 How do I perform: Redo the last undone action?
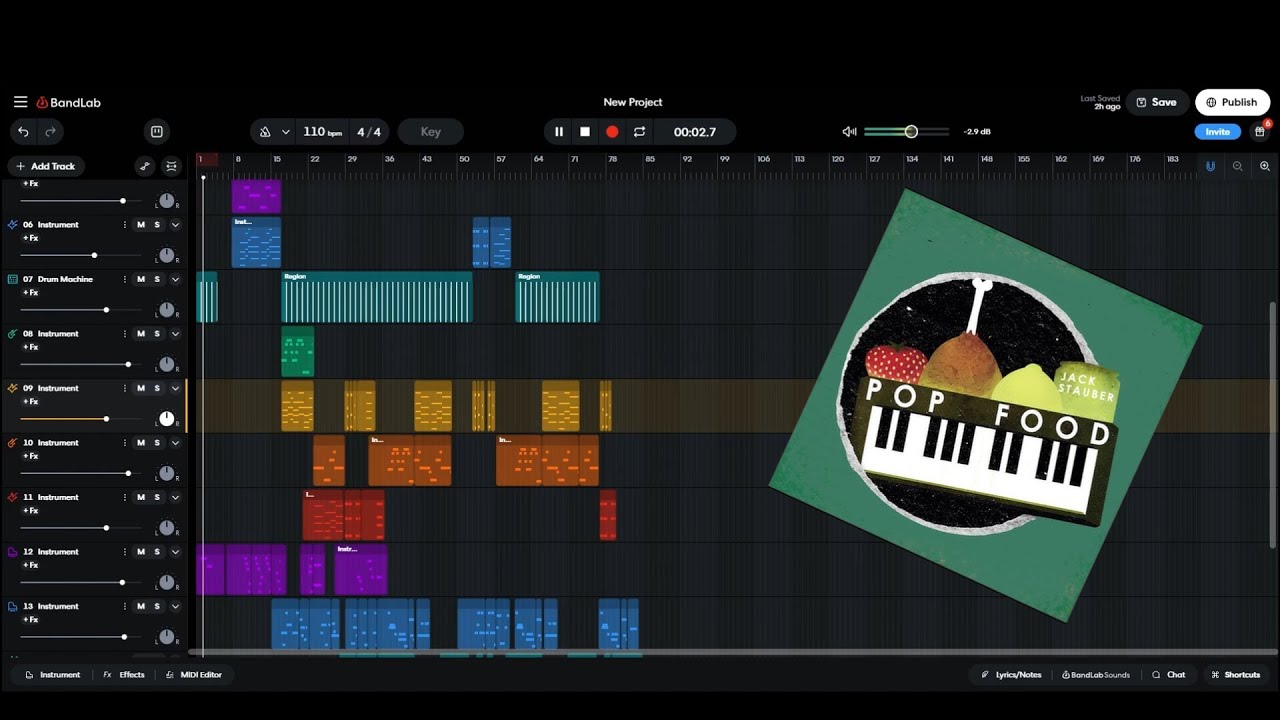coord(50,131)
